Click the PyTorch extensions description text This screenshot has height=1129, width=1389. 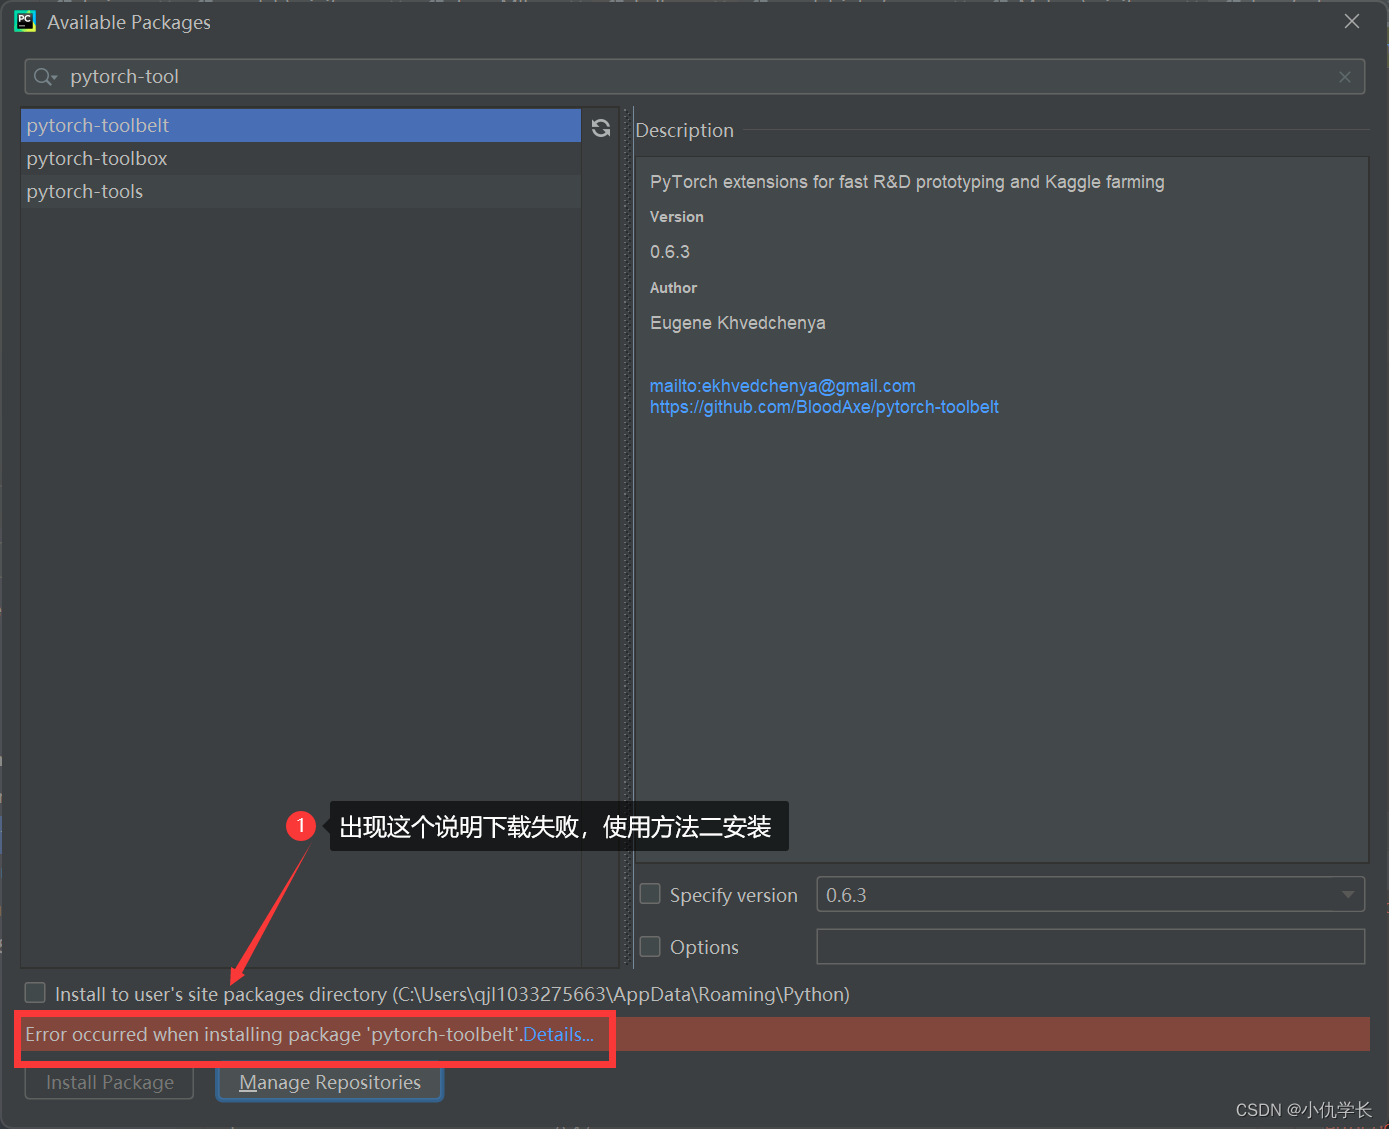click(x=907, y=182)
